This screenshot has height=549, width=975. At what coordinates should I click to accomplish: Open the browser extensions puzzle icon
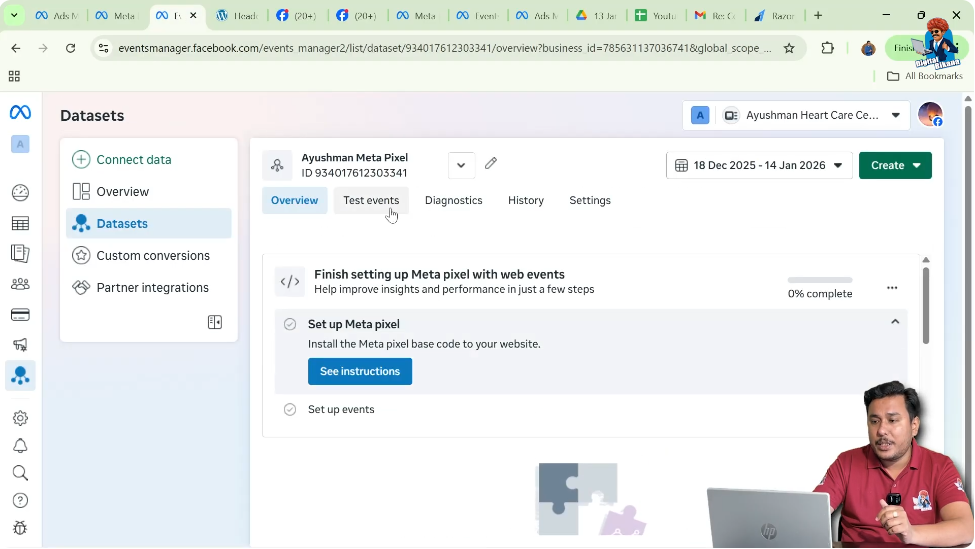coord(827,48)
